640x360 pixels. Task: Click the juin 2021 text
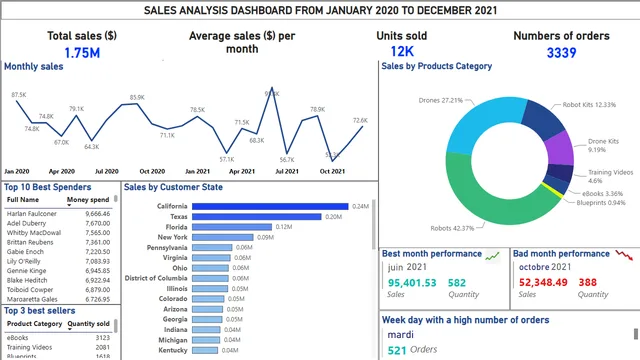click(407, 267)
